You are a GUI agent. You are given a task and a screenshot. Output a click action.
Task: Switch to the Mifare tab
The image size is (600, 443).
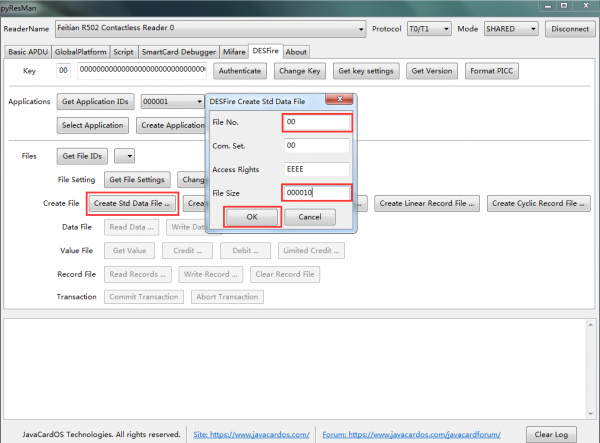coord(234,52)
